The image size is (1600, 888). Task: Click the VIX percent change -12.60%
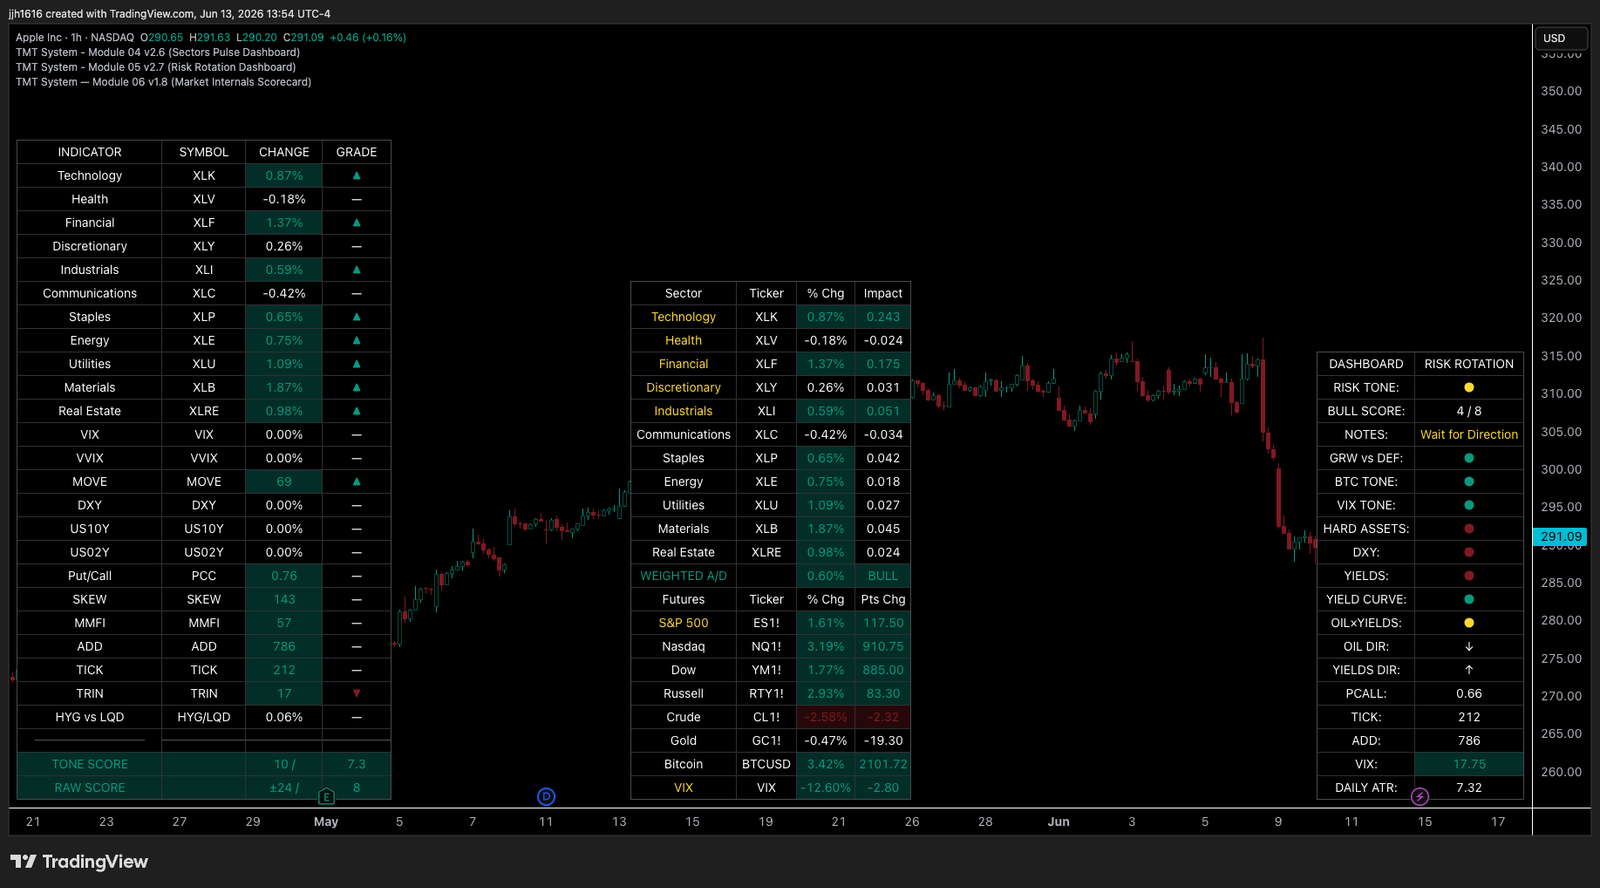tap(826, 788)
